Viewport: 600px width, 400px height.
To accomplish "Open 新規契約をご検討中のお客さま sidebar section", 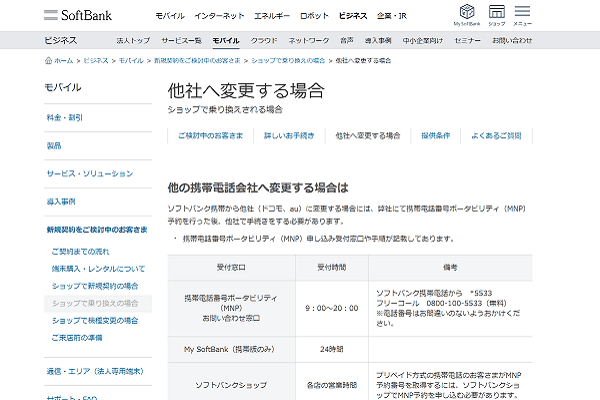I will (97, 229).
